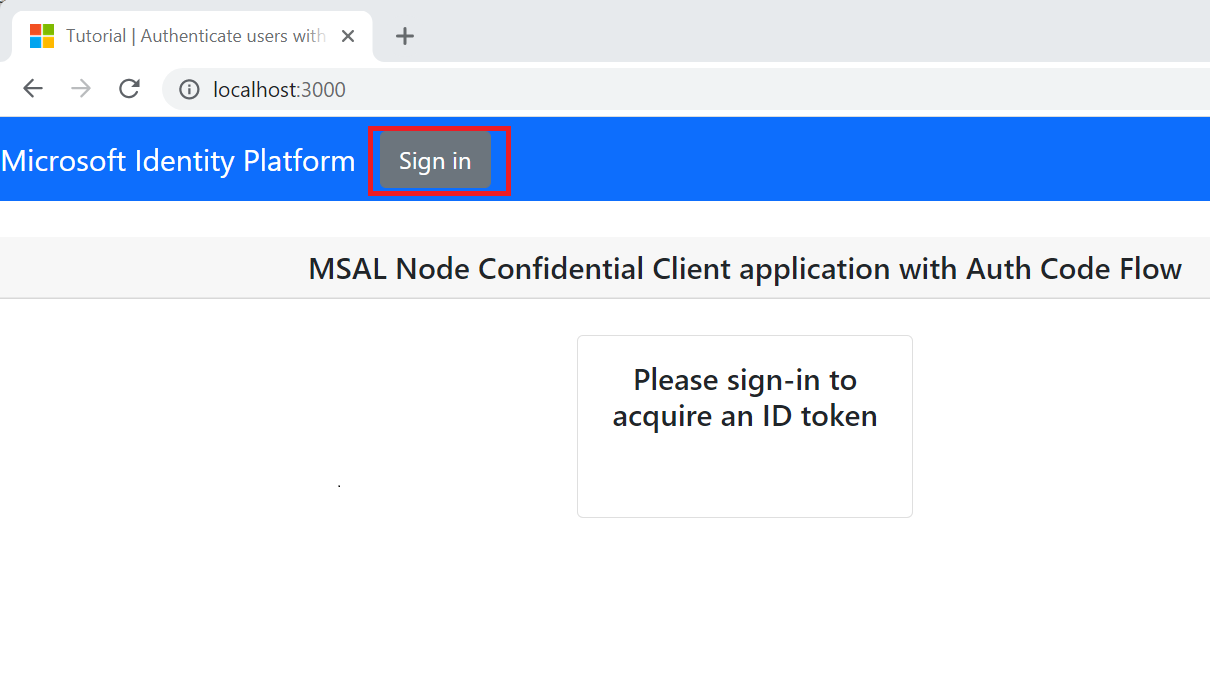The height and width of the screenshot is (684, 1210).
Task: Close the Tutorial tab with its X
Action: tap(348, 36)
